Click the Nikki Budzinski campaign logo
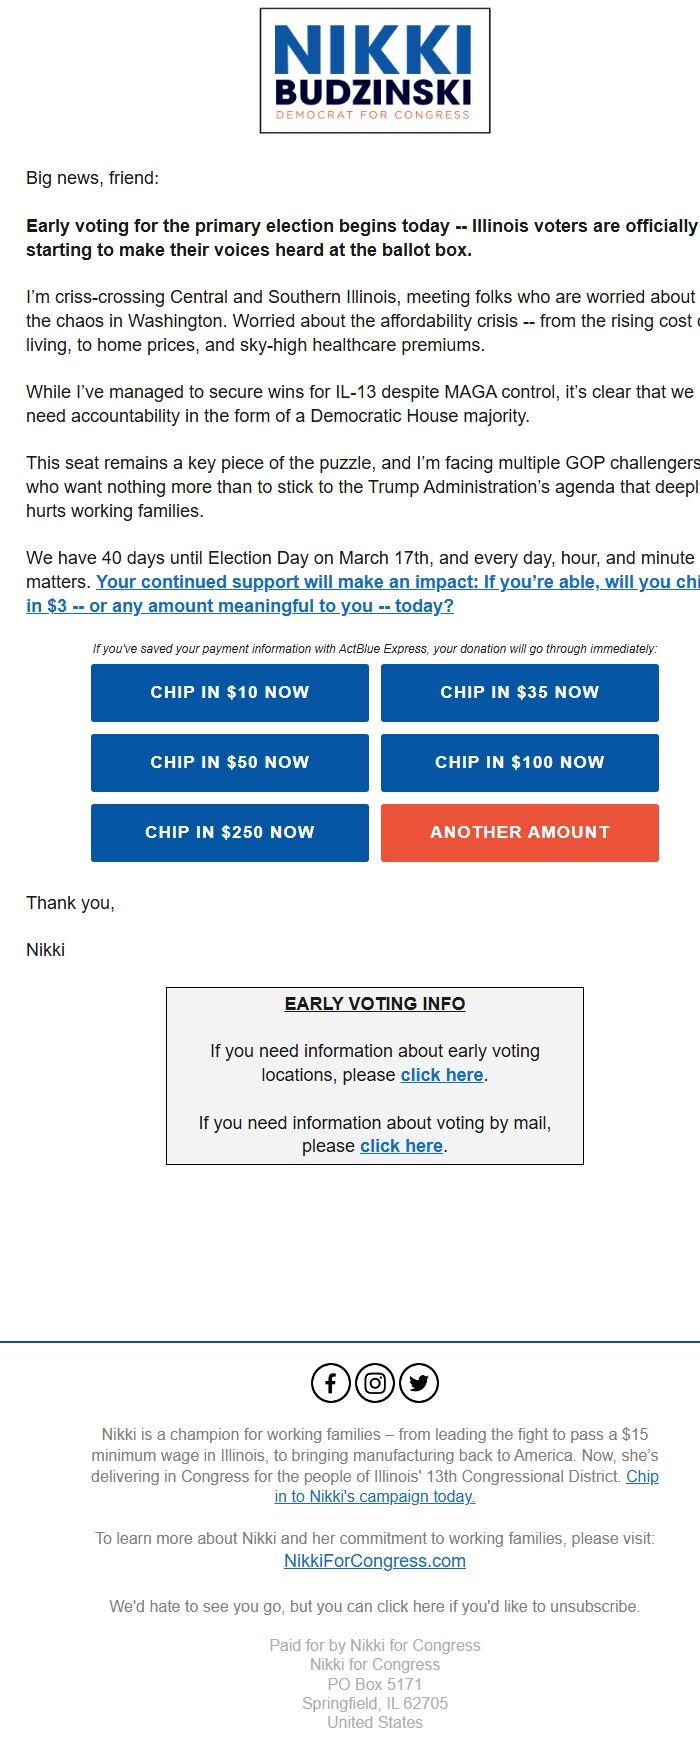Viewport: 700px width, 1753px height. pos(374,70)
